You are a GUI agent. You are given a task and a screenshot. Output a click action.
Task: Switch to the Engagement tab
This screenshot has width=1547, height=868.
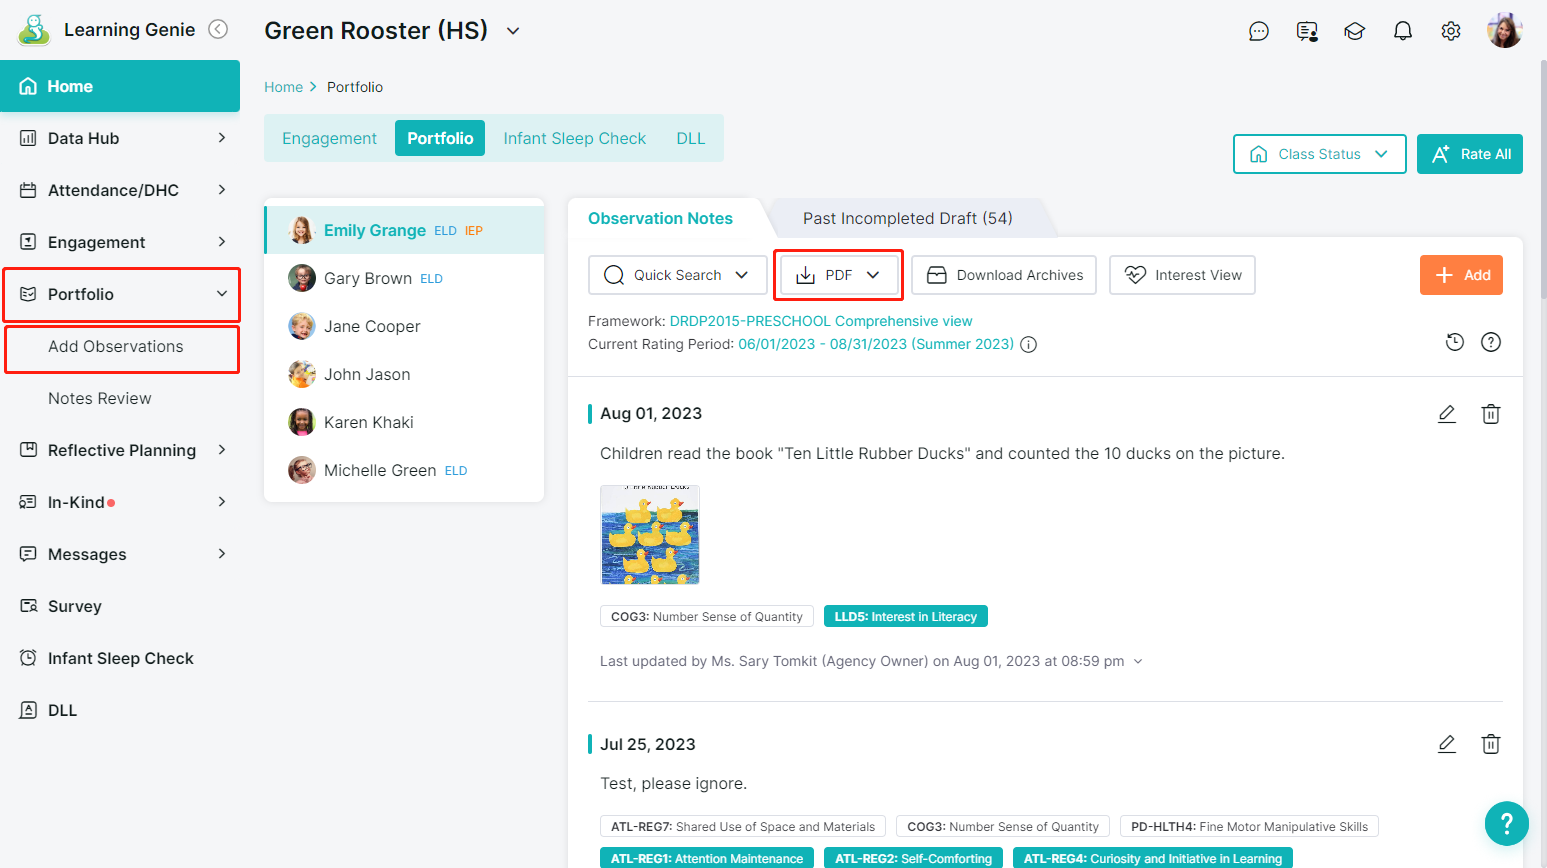coord(329,138)
